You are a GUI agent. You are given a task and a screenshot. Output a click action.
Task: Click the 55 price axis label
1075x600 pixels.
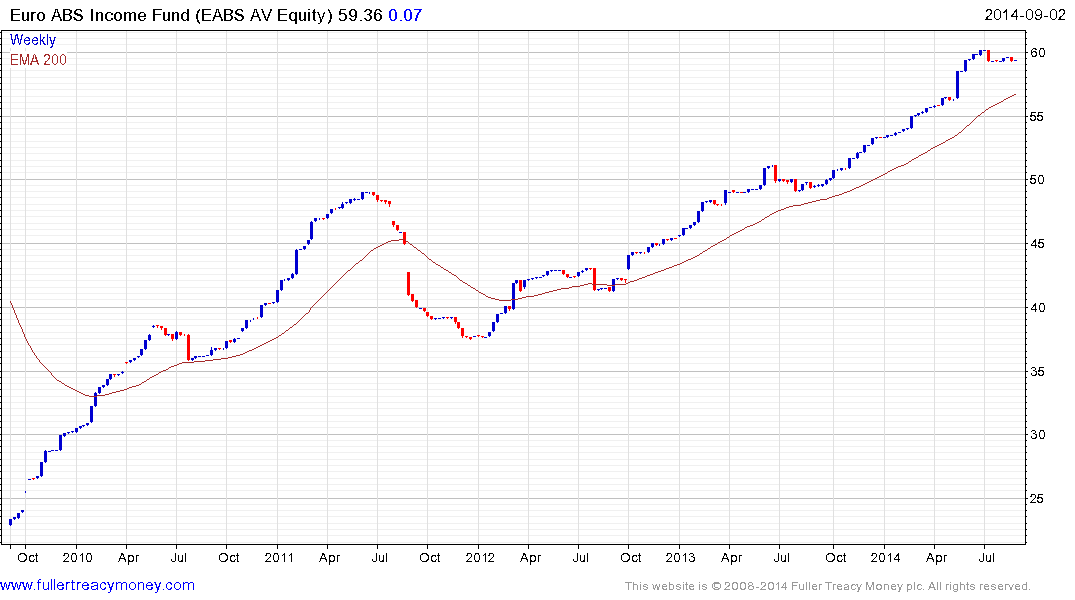coord(1037,117)
